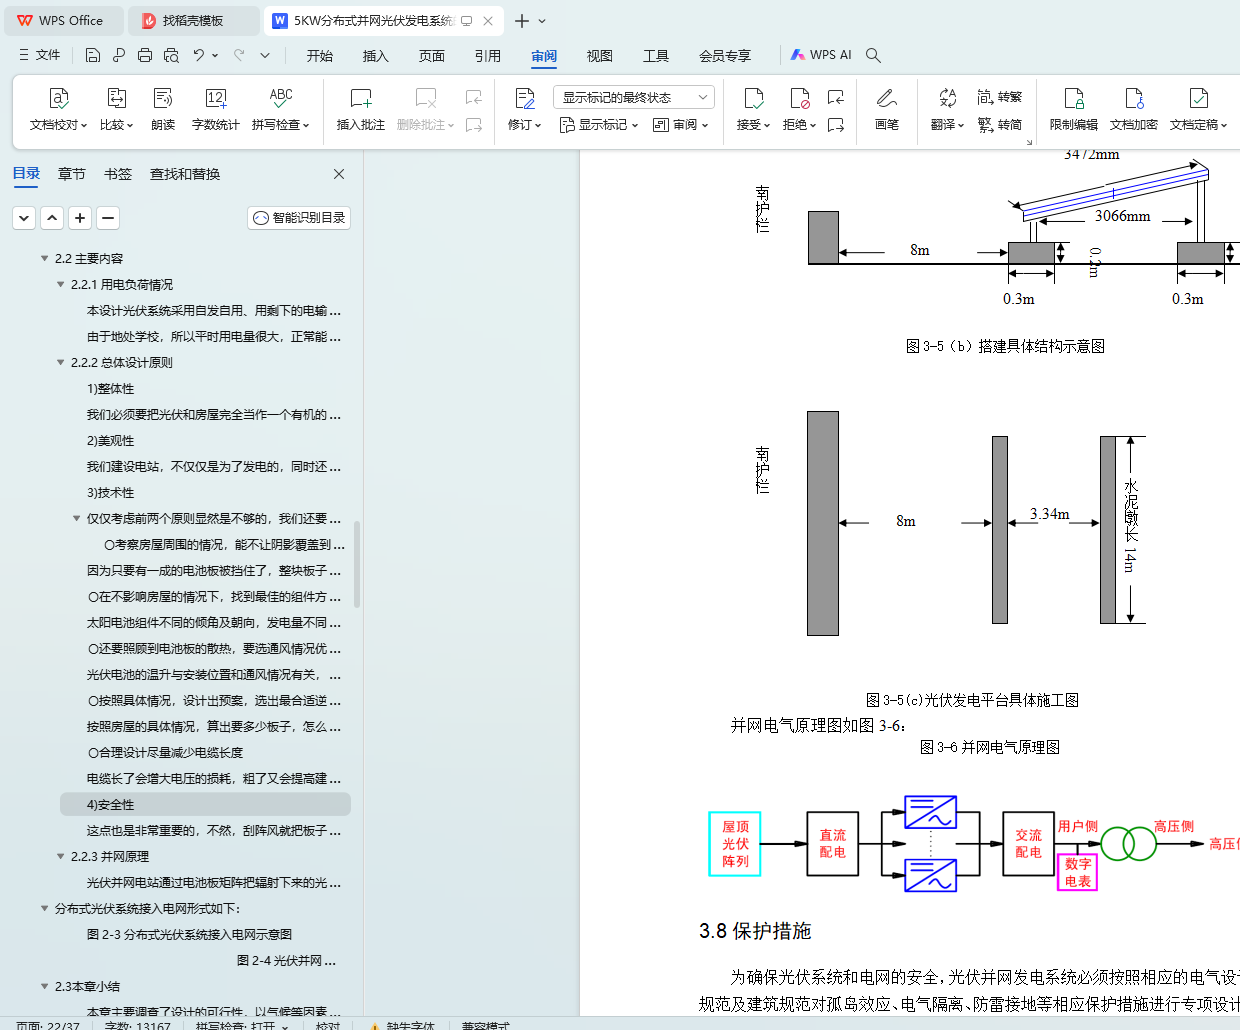Click 文档定稿 finalize document icon
The image size is (1240, 1030).
[x=1198, y=98]
